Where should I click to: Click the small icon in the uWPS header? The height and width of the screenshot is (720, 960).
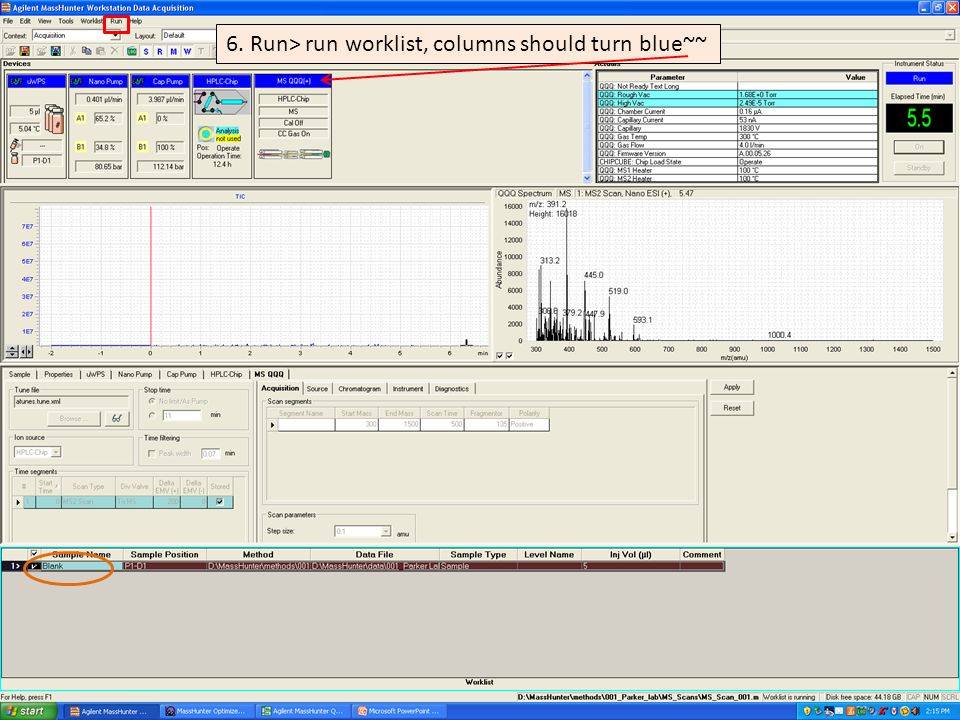pyautogui.click(x=15, y=81)
